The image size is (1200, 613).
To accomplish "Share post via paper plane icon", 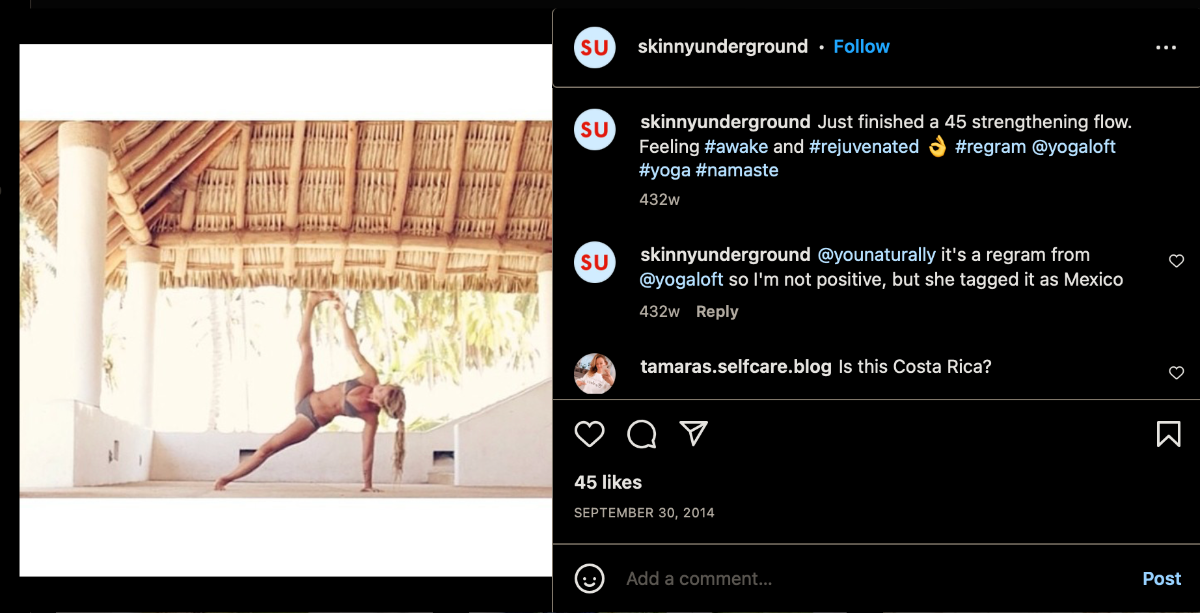I will click(694, 433).
